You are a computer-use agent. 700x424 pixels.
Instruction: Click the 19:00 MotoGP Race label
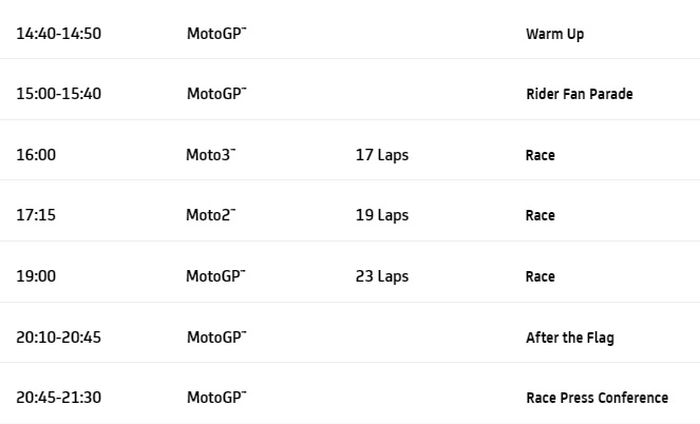point(540,276)
